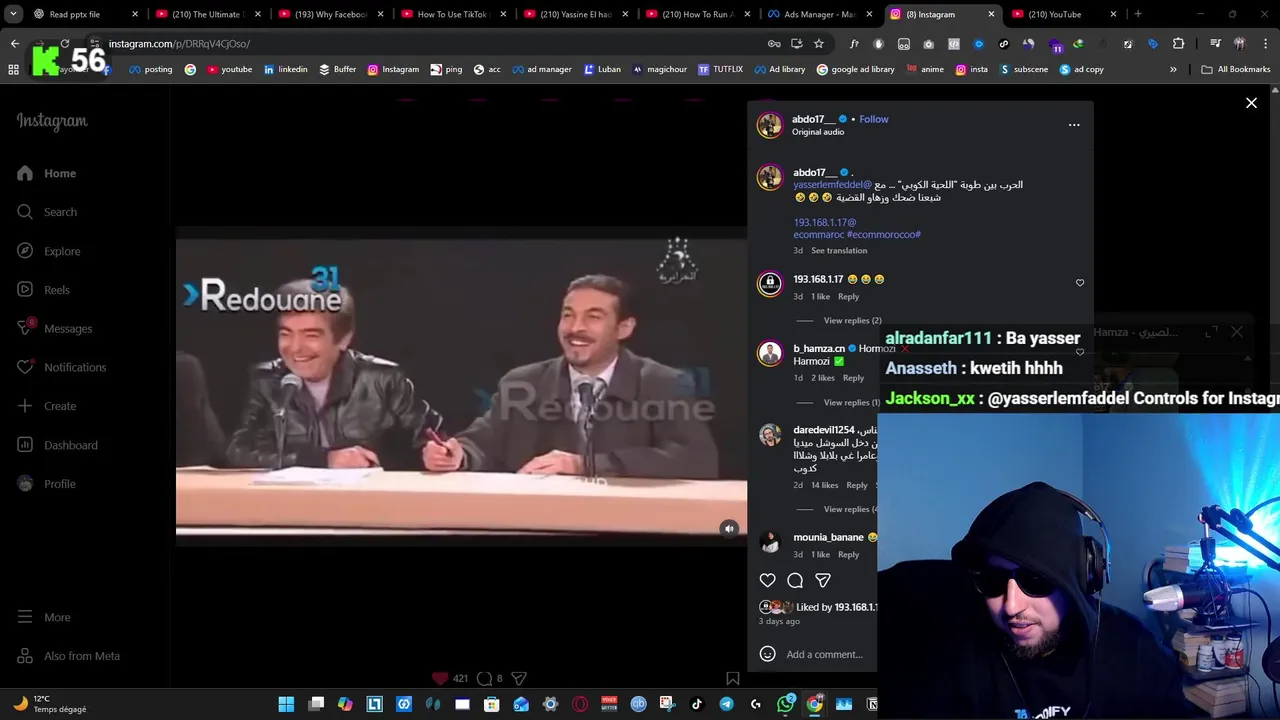Like the 193.168.1.17 comment

(1080, 283)
